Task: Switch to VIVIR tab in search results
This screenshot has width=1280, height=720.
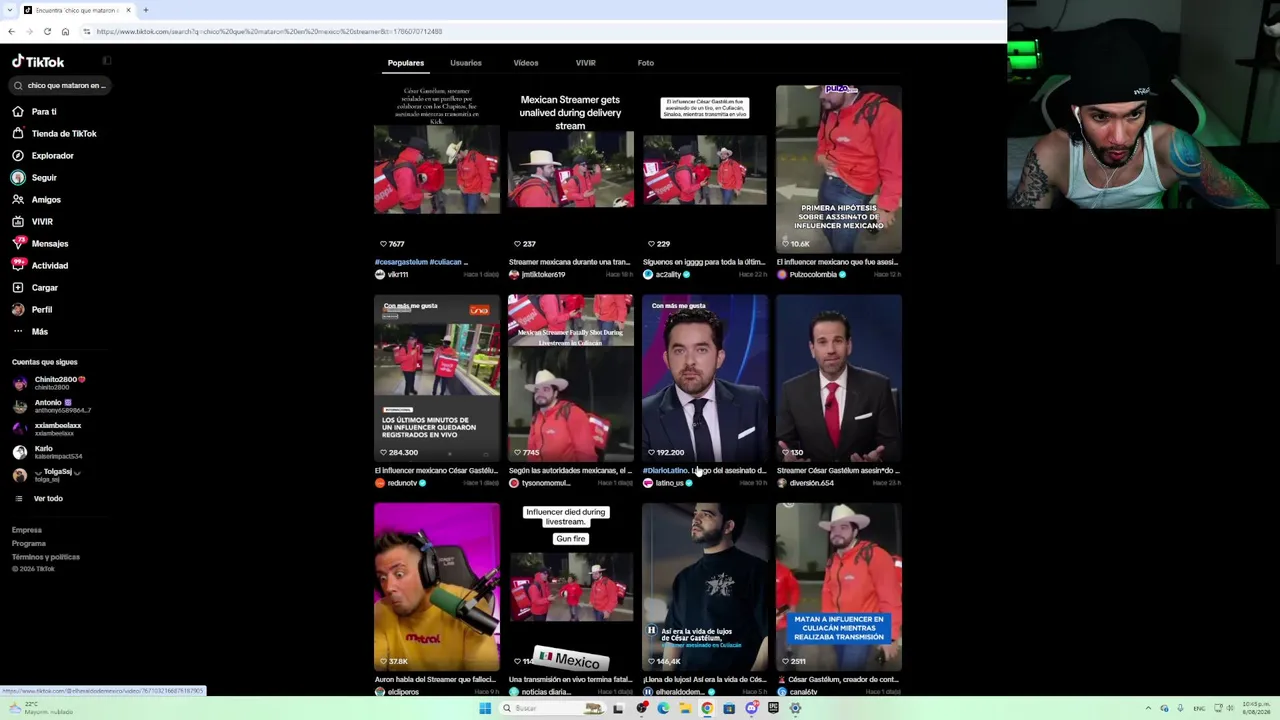Action: click(x=586, y=63)
